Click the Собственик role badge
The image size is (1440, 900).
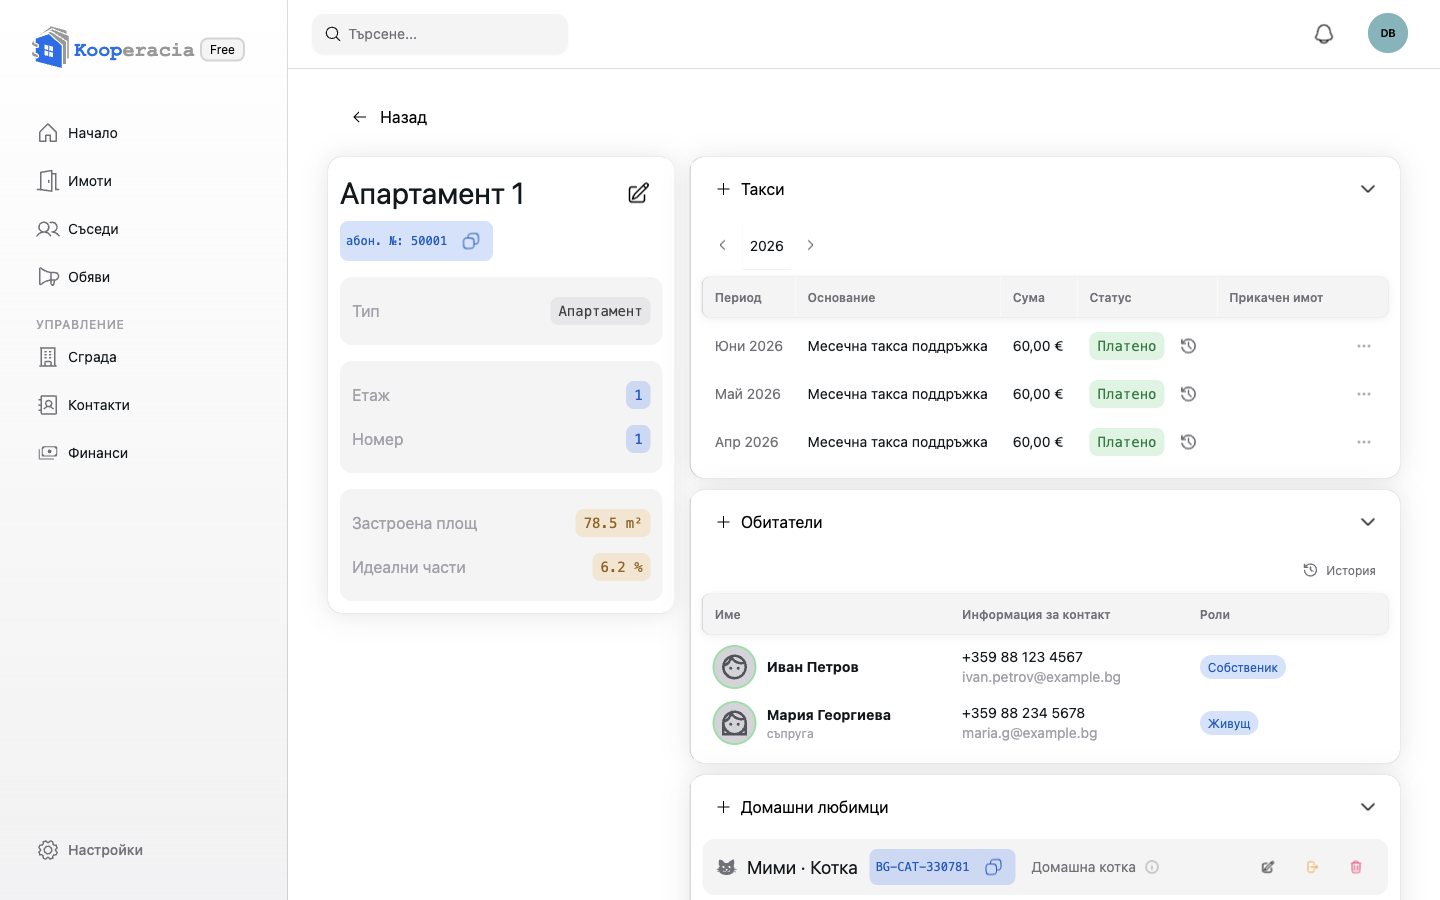(1243, 667)
